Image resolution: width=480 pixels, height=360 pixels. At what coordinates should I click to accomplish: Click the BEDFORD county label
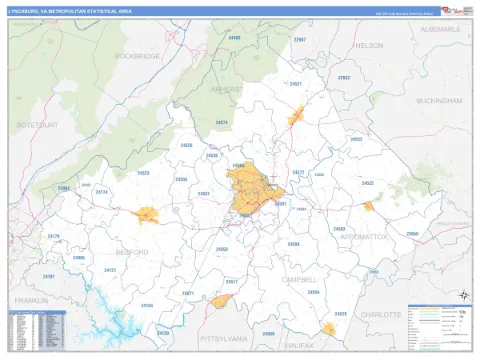[x=132, y=252]
